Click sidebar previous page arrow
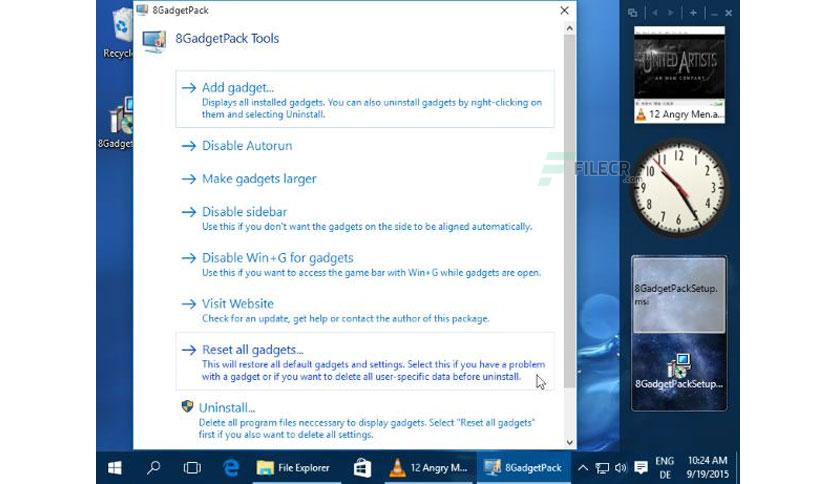 pos(655,13)
